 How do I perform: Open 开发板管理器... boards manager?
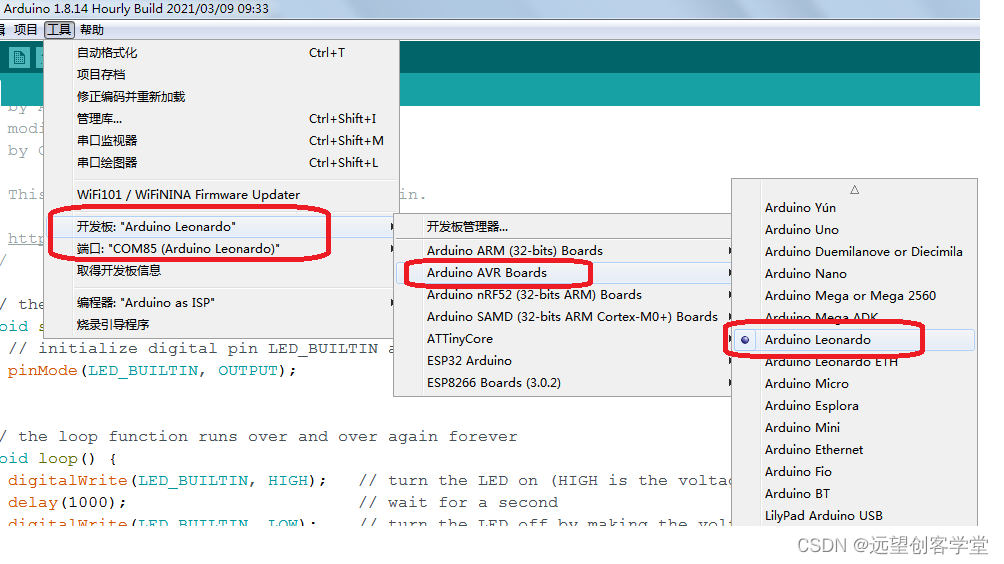tap(563, 227)
